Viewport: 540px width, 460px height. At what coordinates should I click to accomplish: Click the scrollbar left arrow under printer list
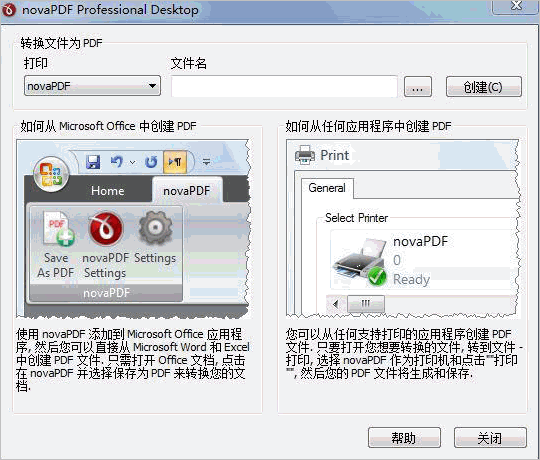click(336, 304)
